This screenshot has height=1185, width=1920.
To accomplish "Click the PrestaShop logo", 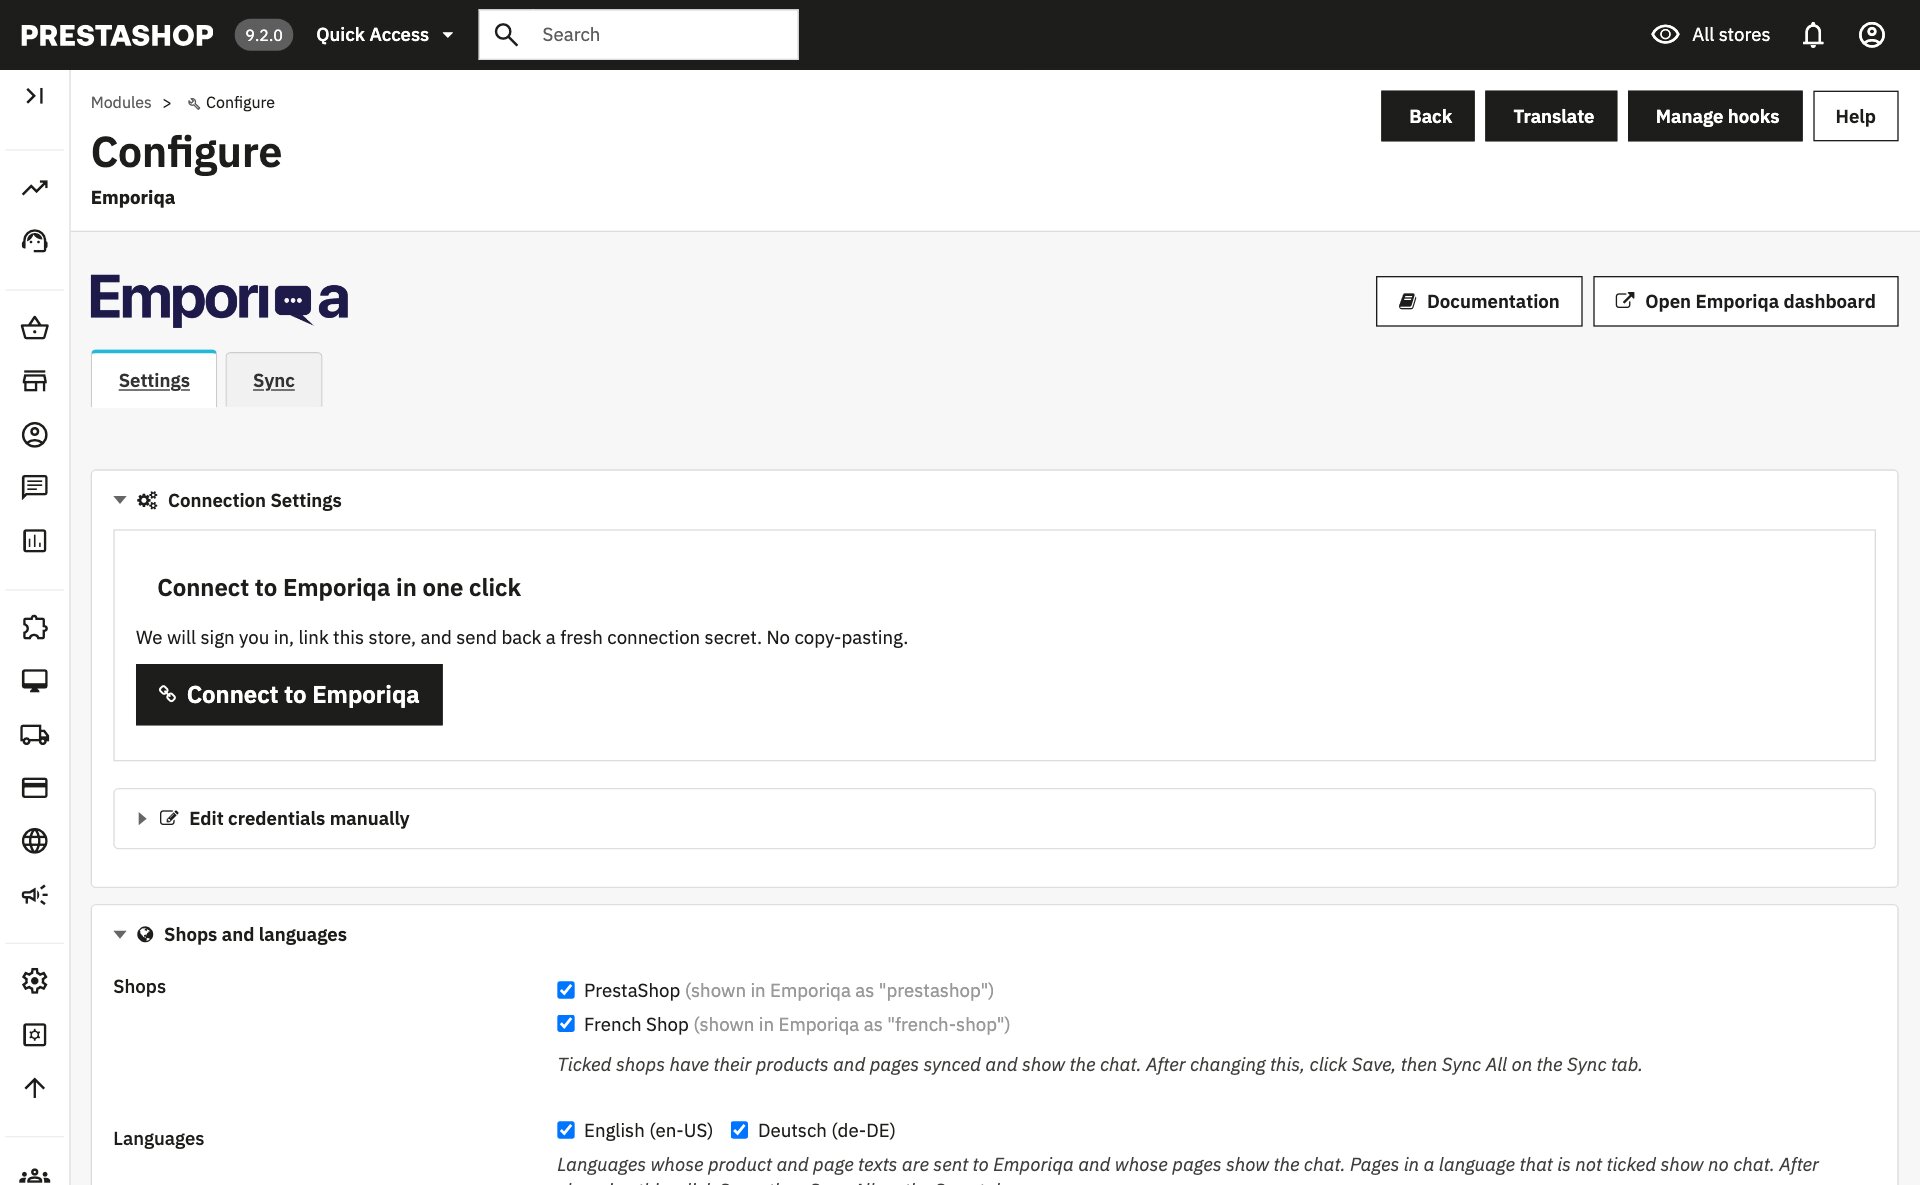I will (x=117, y=35).
